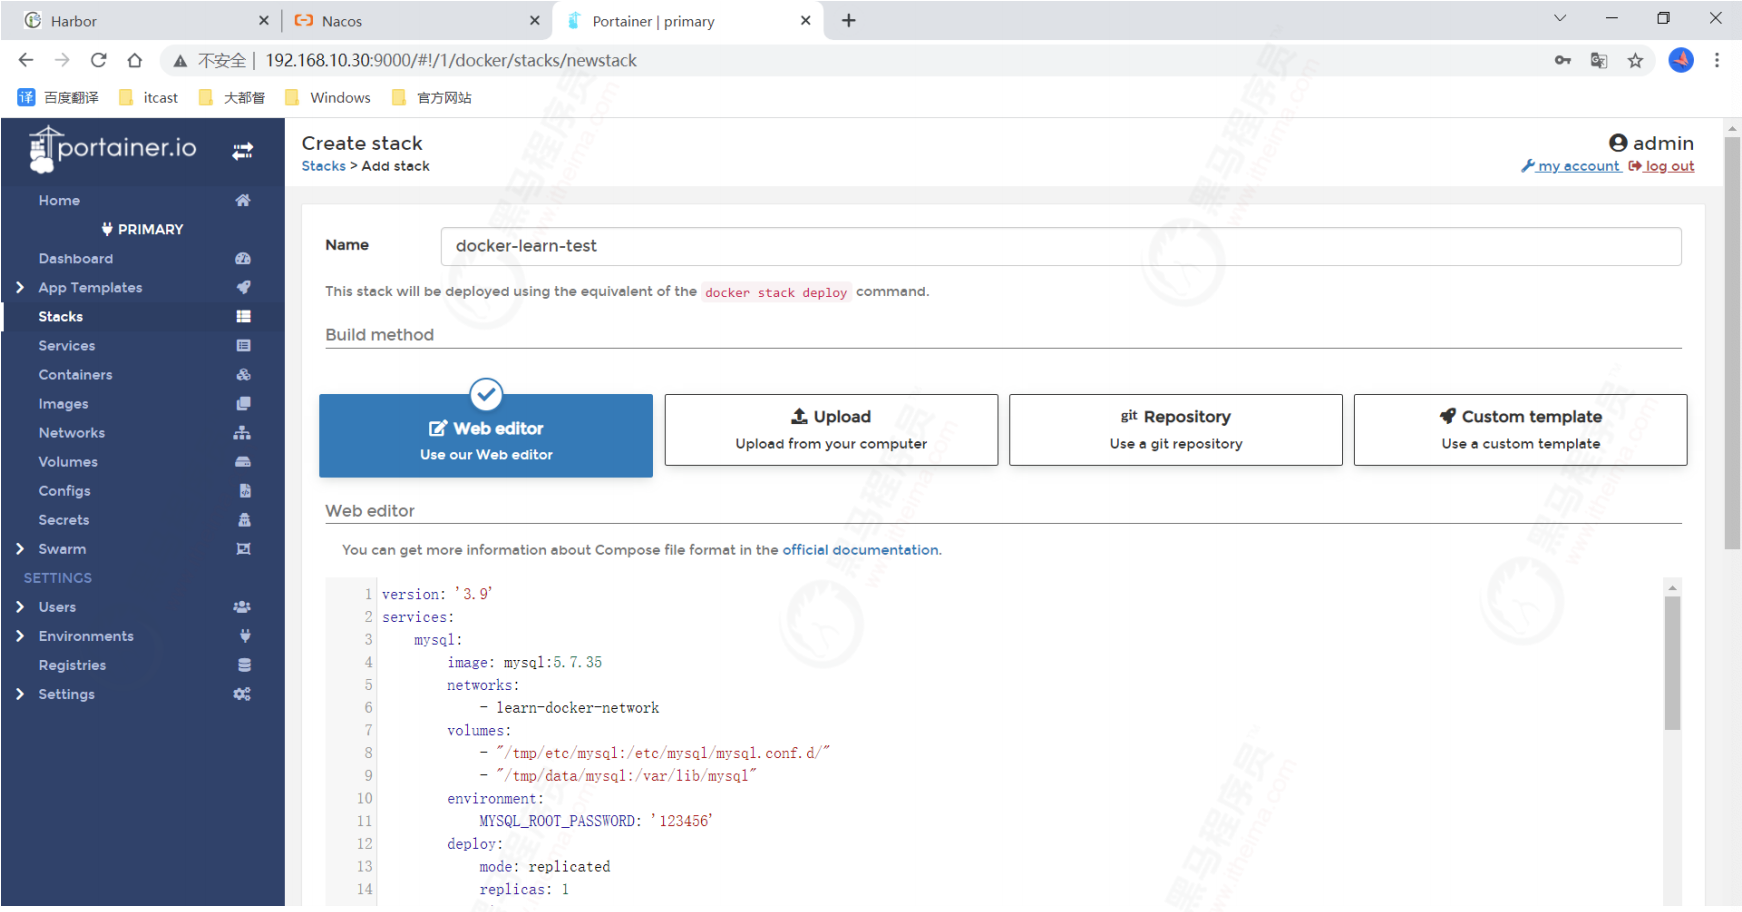Open the browser three-dot menu

pyautogui.click(x=1717, y=60)
